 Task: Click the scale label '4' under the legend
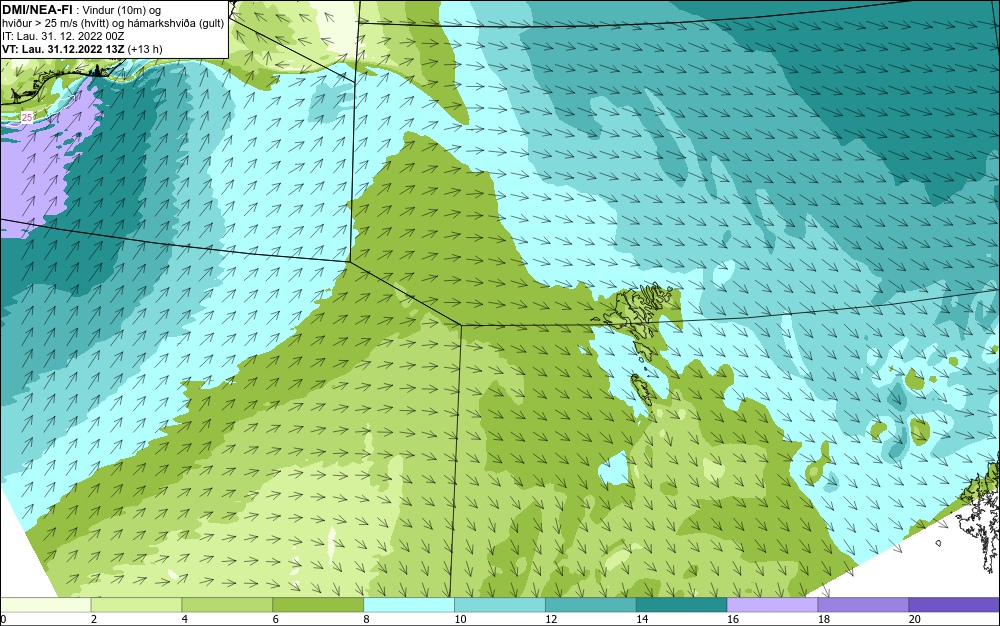pos(184,619)
